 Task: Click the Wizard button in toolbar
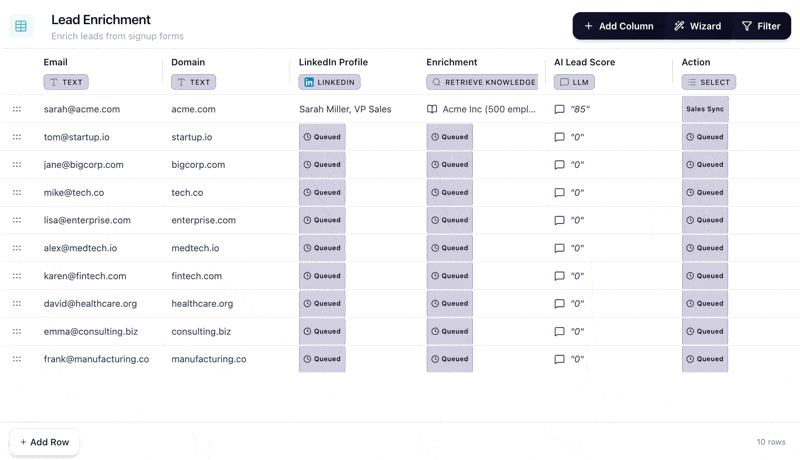697,26
